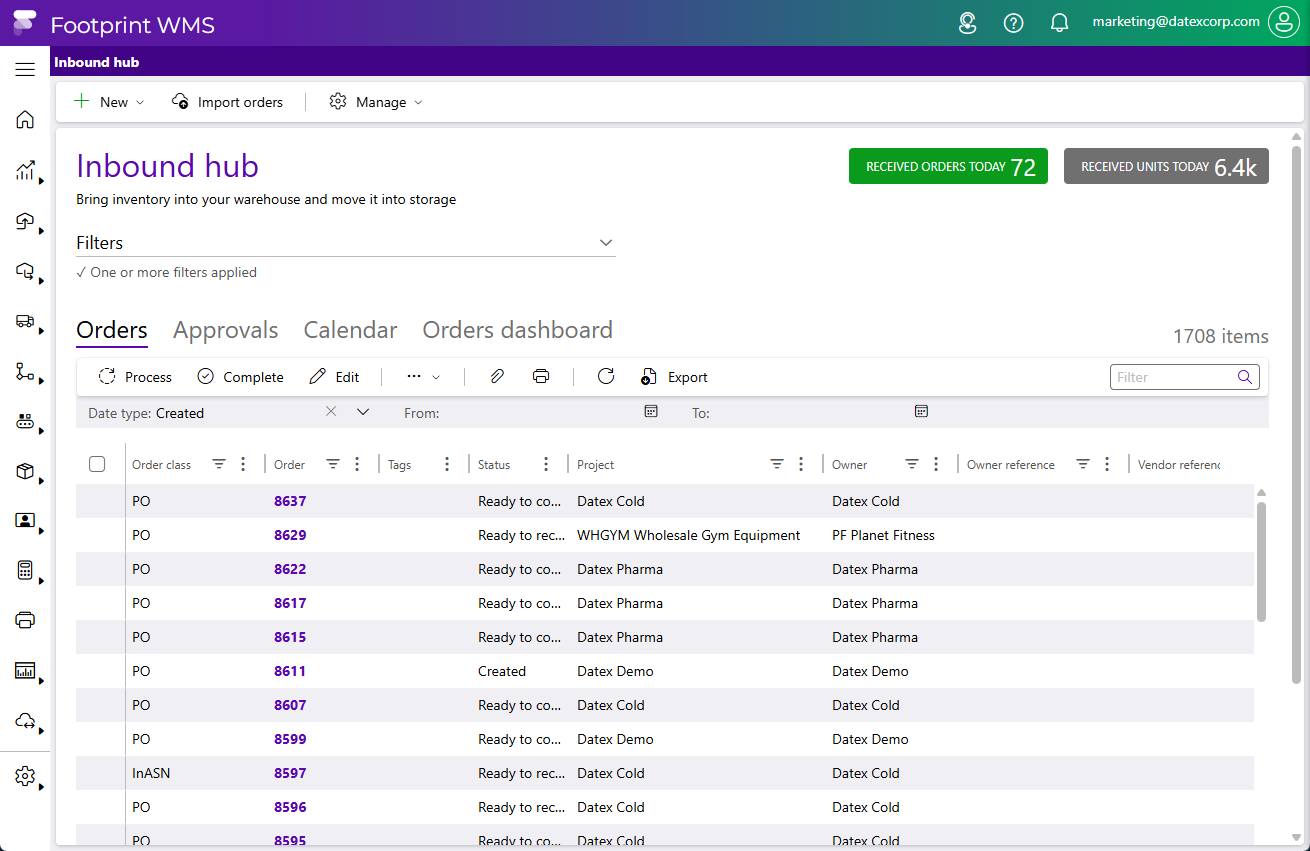Open the filter on the Order class column
1310x851 pixels.
tap(219, 464)
